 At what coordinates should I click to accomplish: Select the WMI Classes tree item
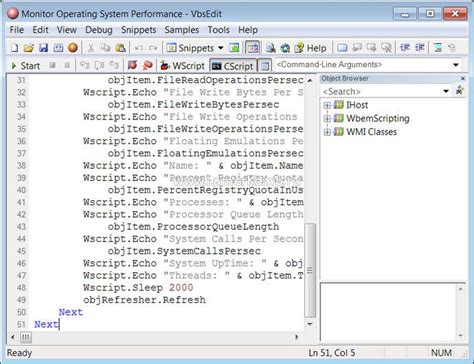(372, 132)
